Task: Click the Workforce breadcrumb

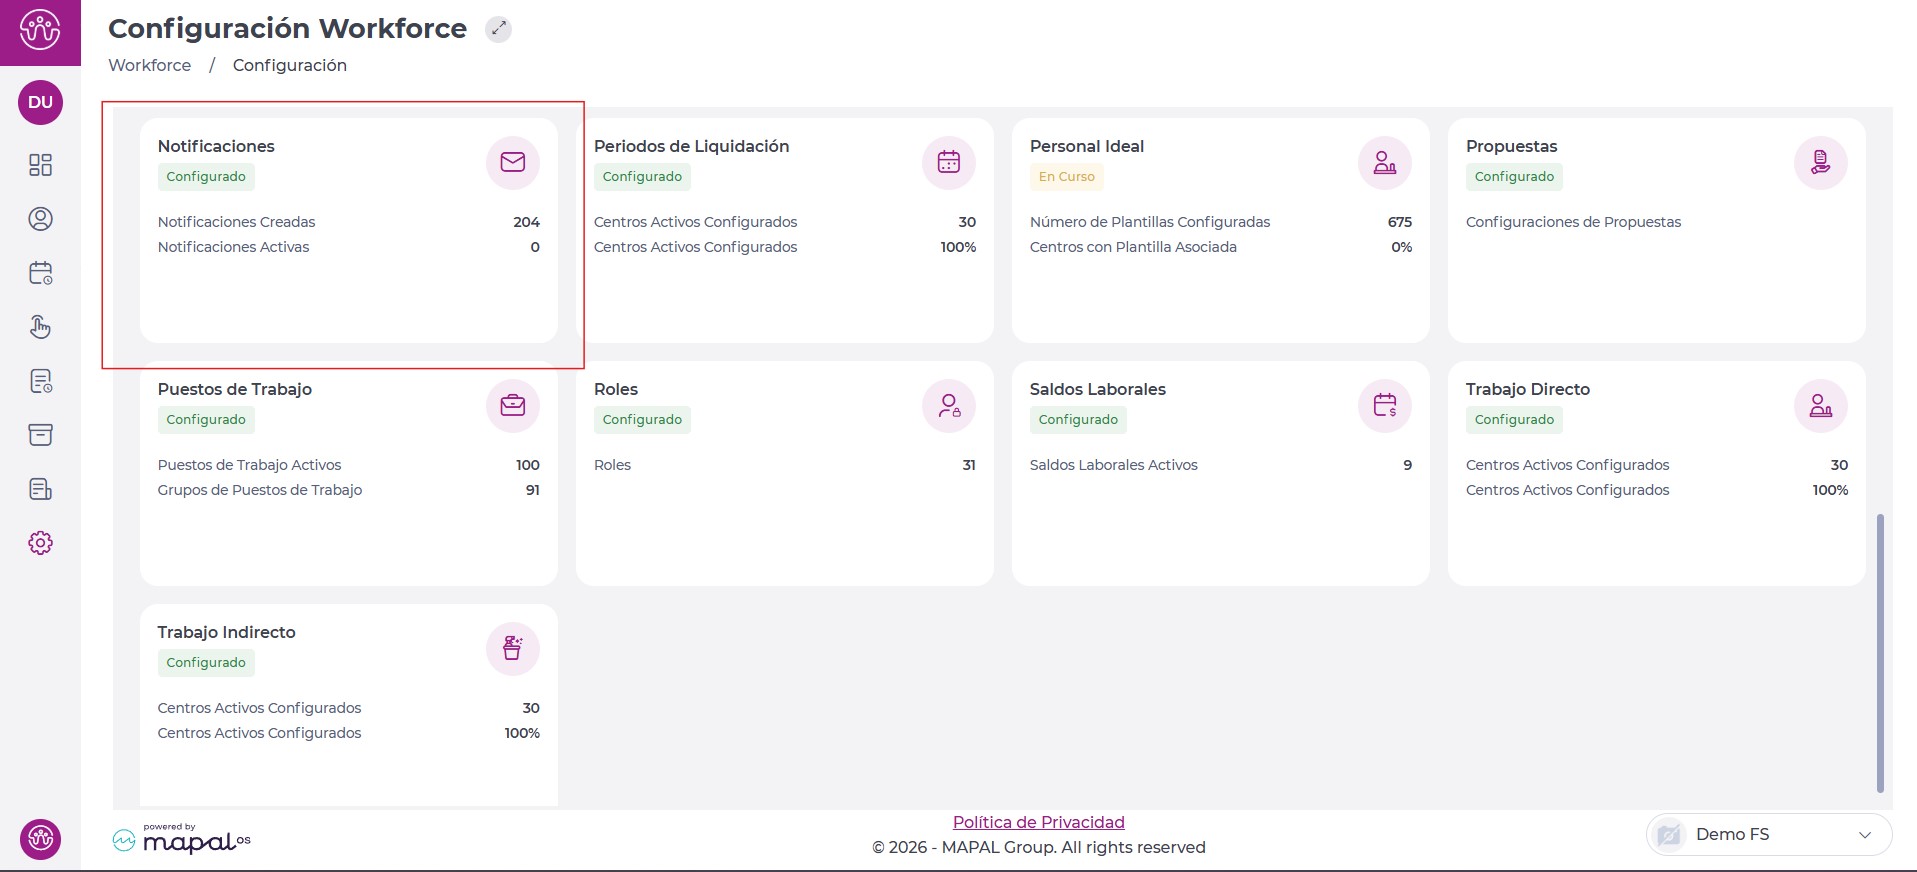Action: 149,65
